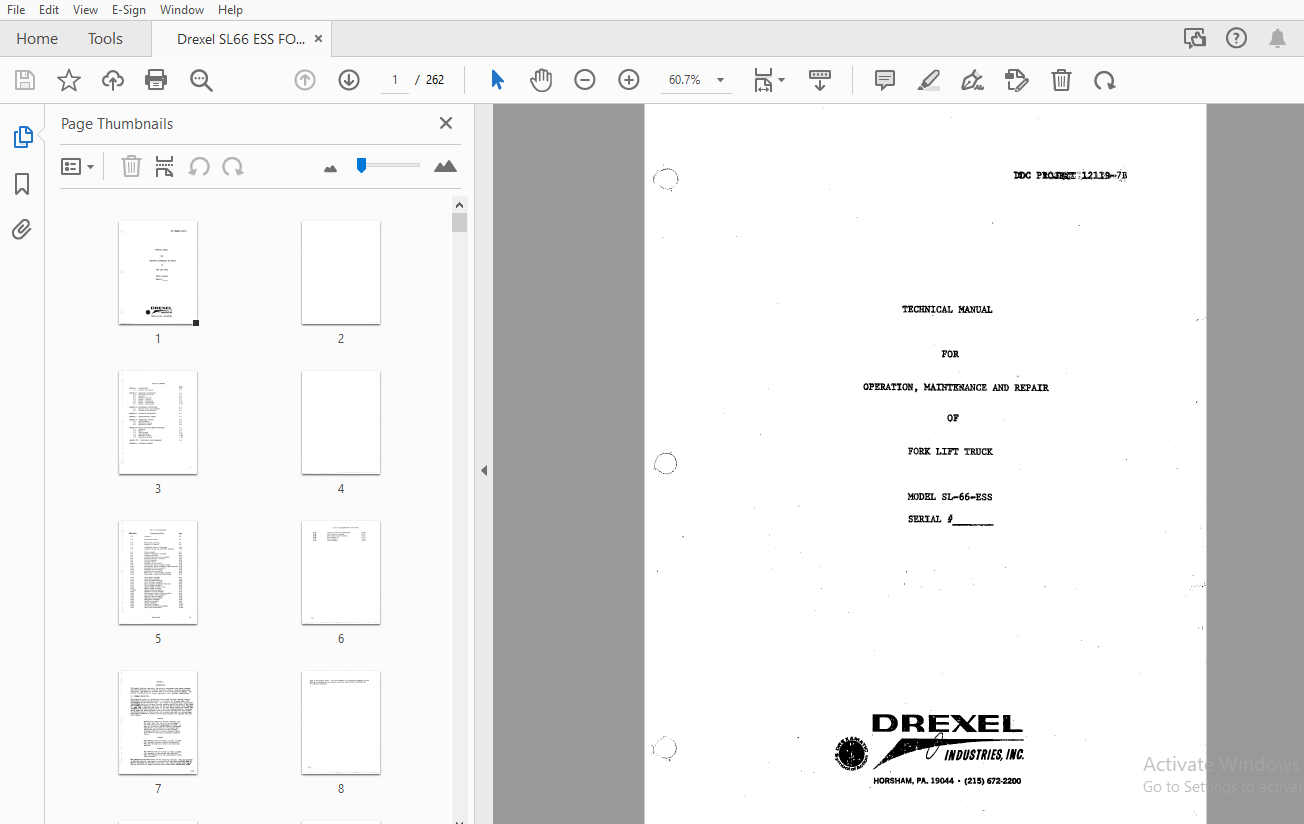Expand fit page options dropdown arrow
The image size is (1304, 824).
[782, 80]
